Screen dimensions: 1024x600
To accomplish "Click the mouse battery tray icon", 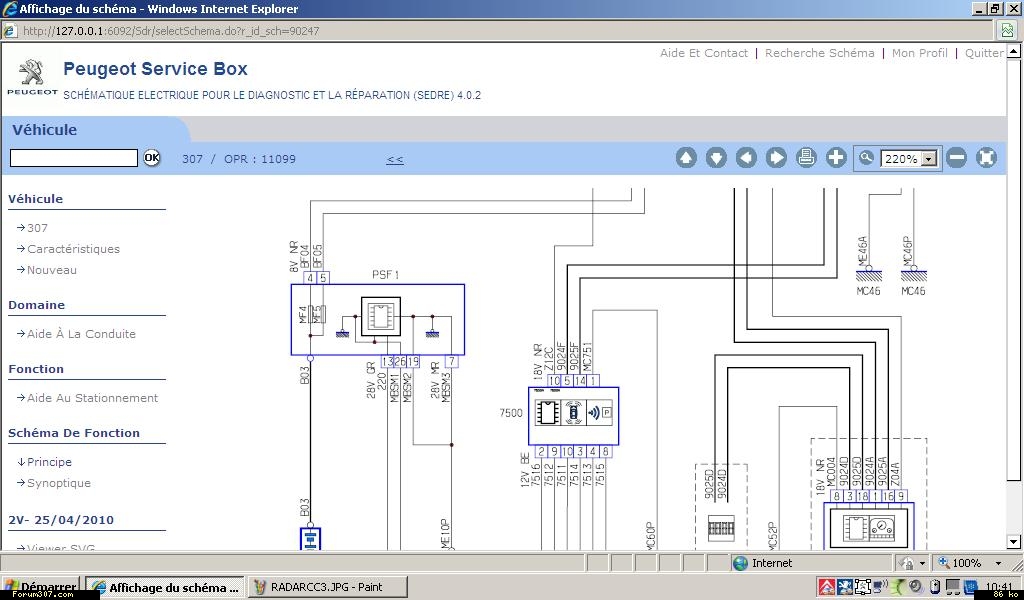I will pyautogui.click(x=935, y=586).
